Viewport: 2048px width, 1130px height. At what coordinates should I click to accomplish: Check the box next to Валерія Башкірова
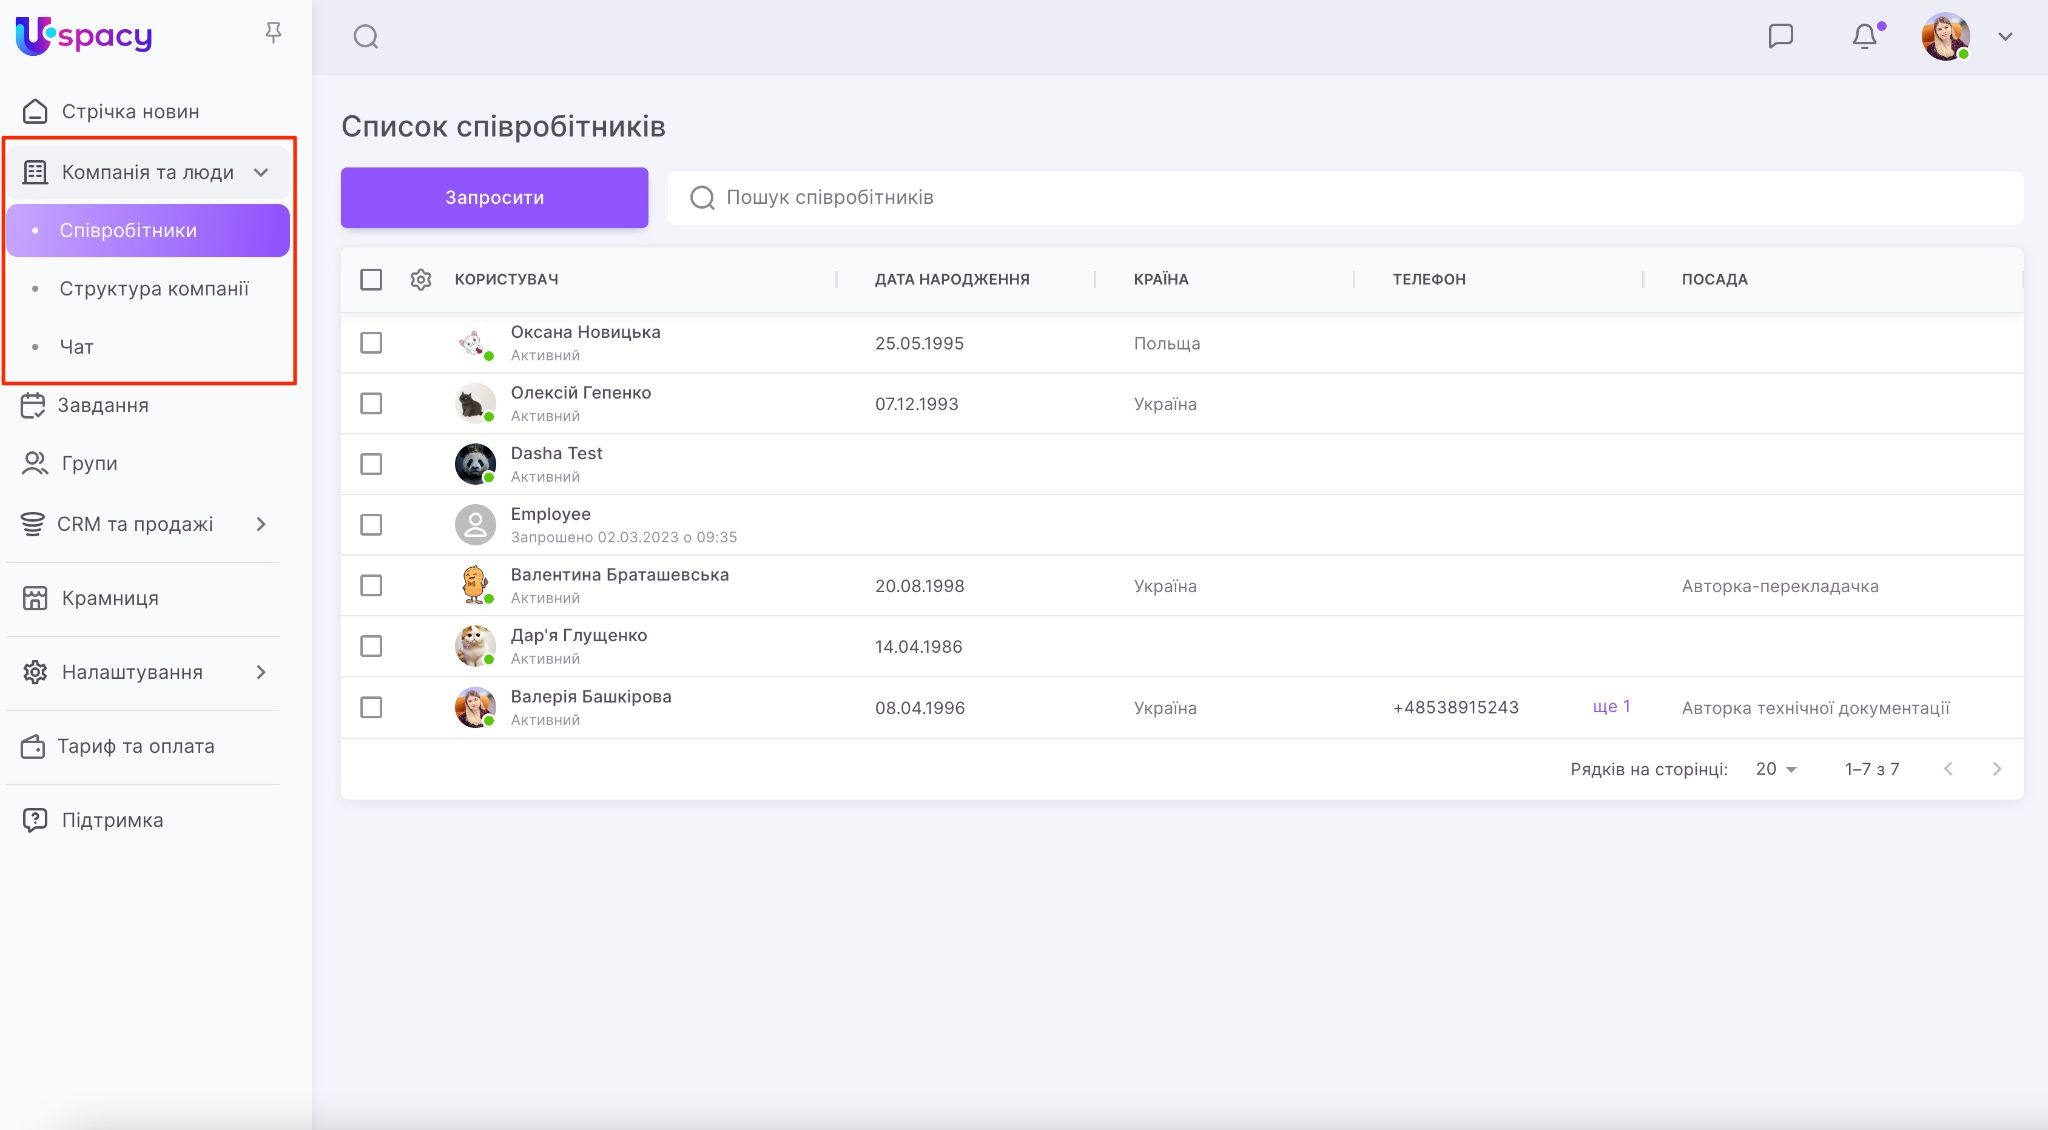[371, 708]
